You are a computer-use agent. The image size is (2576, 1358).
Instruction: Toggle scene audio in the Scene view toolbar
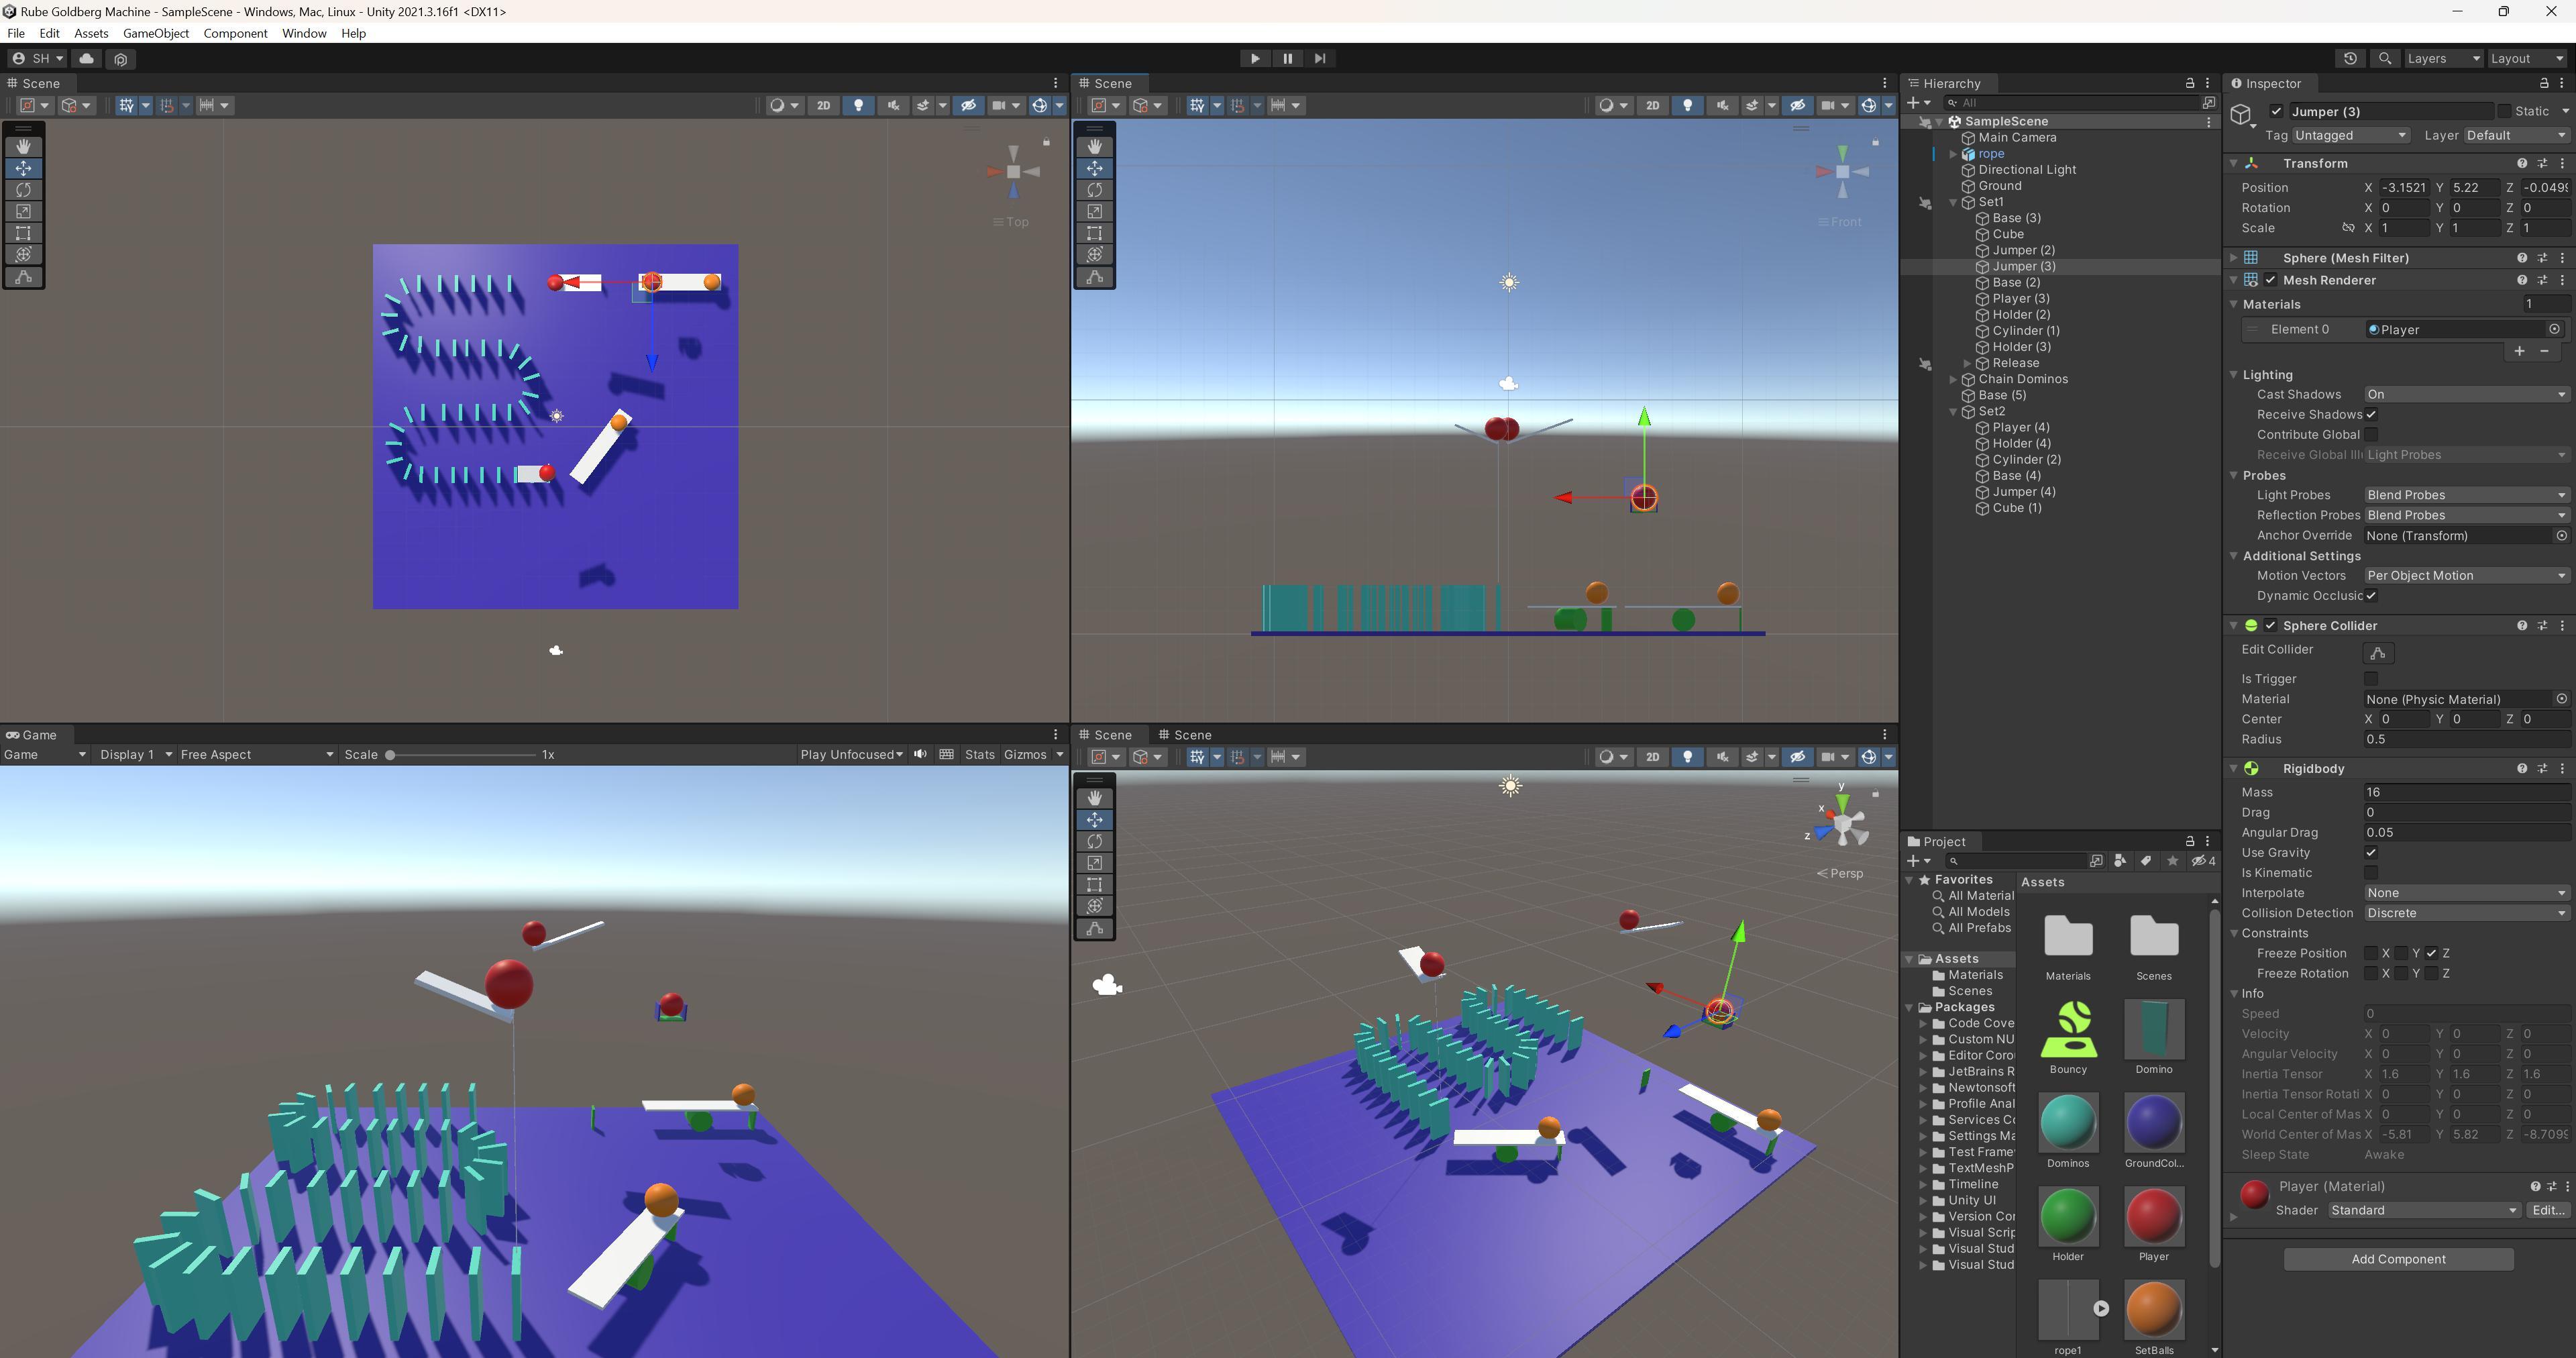pyautogui.click(x=893, y=105)
